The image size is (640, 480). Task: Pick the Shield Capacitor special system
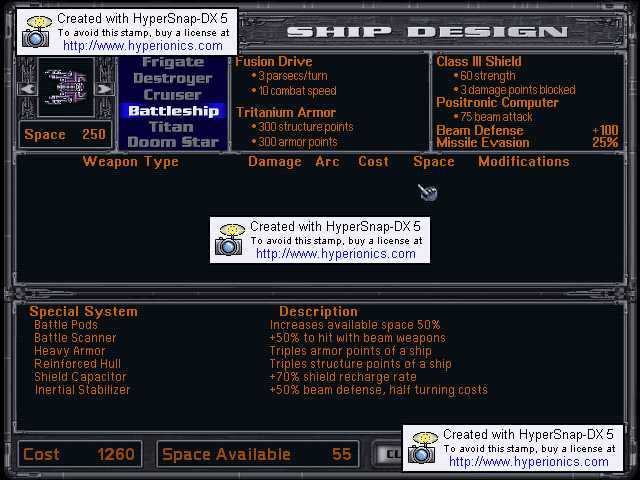point(80,377)
